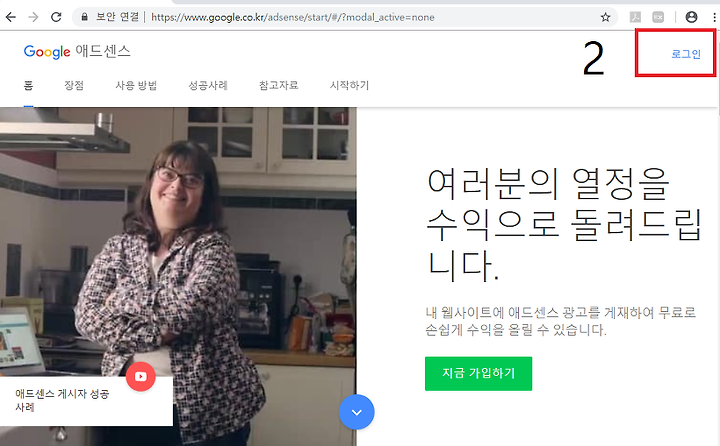Click the 로그인 link

pos(686,54)
